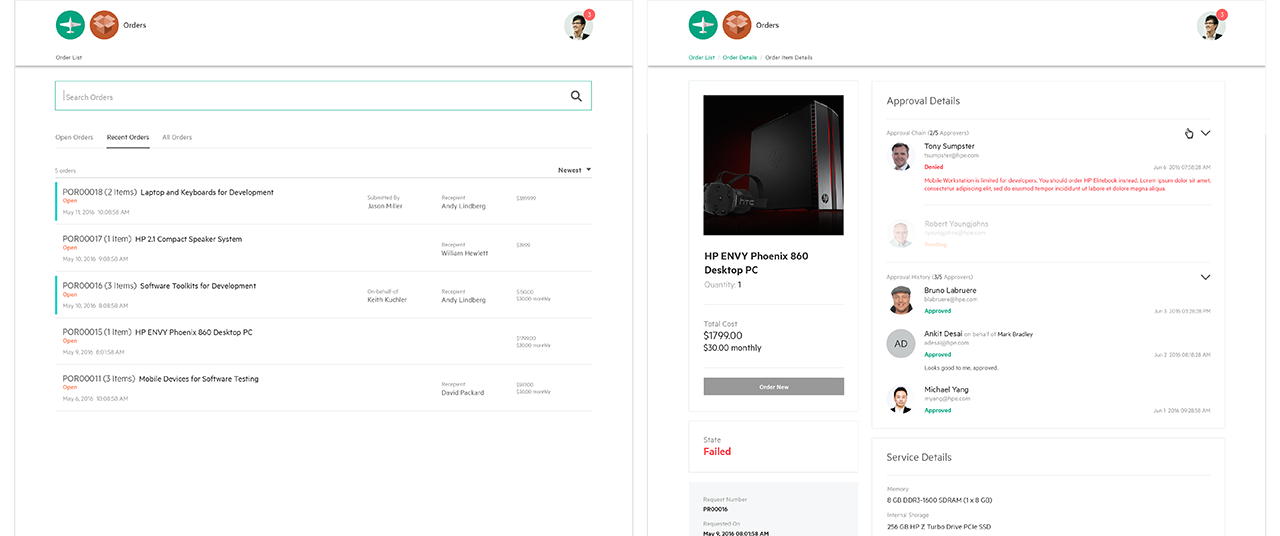The height and width of the screenshot is (536, 1280).
Task: Click the red Failed state text
Action: point(717,452)
